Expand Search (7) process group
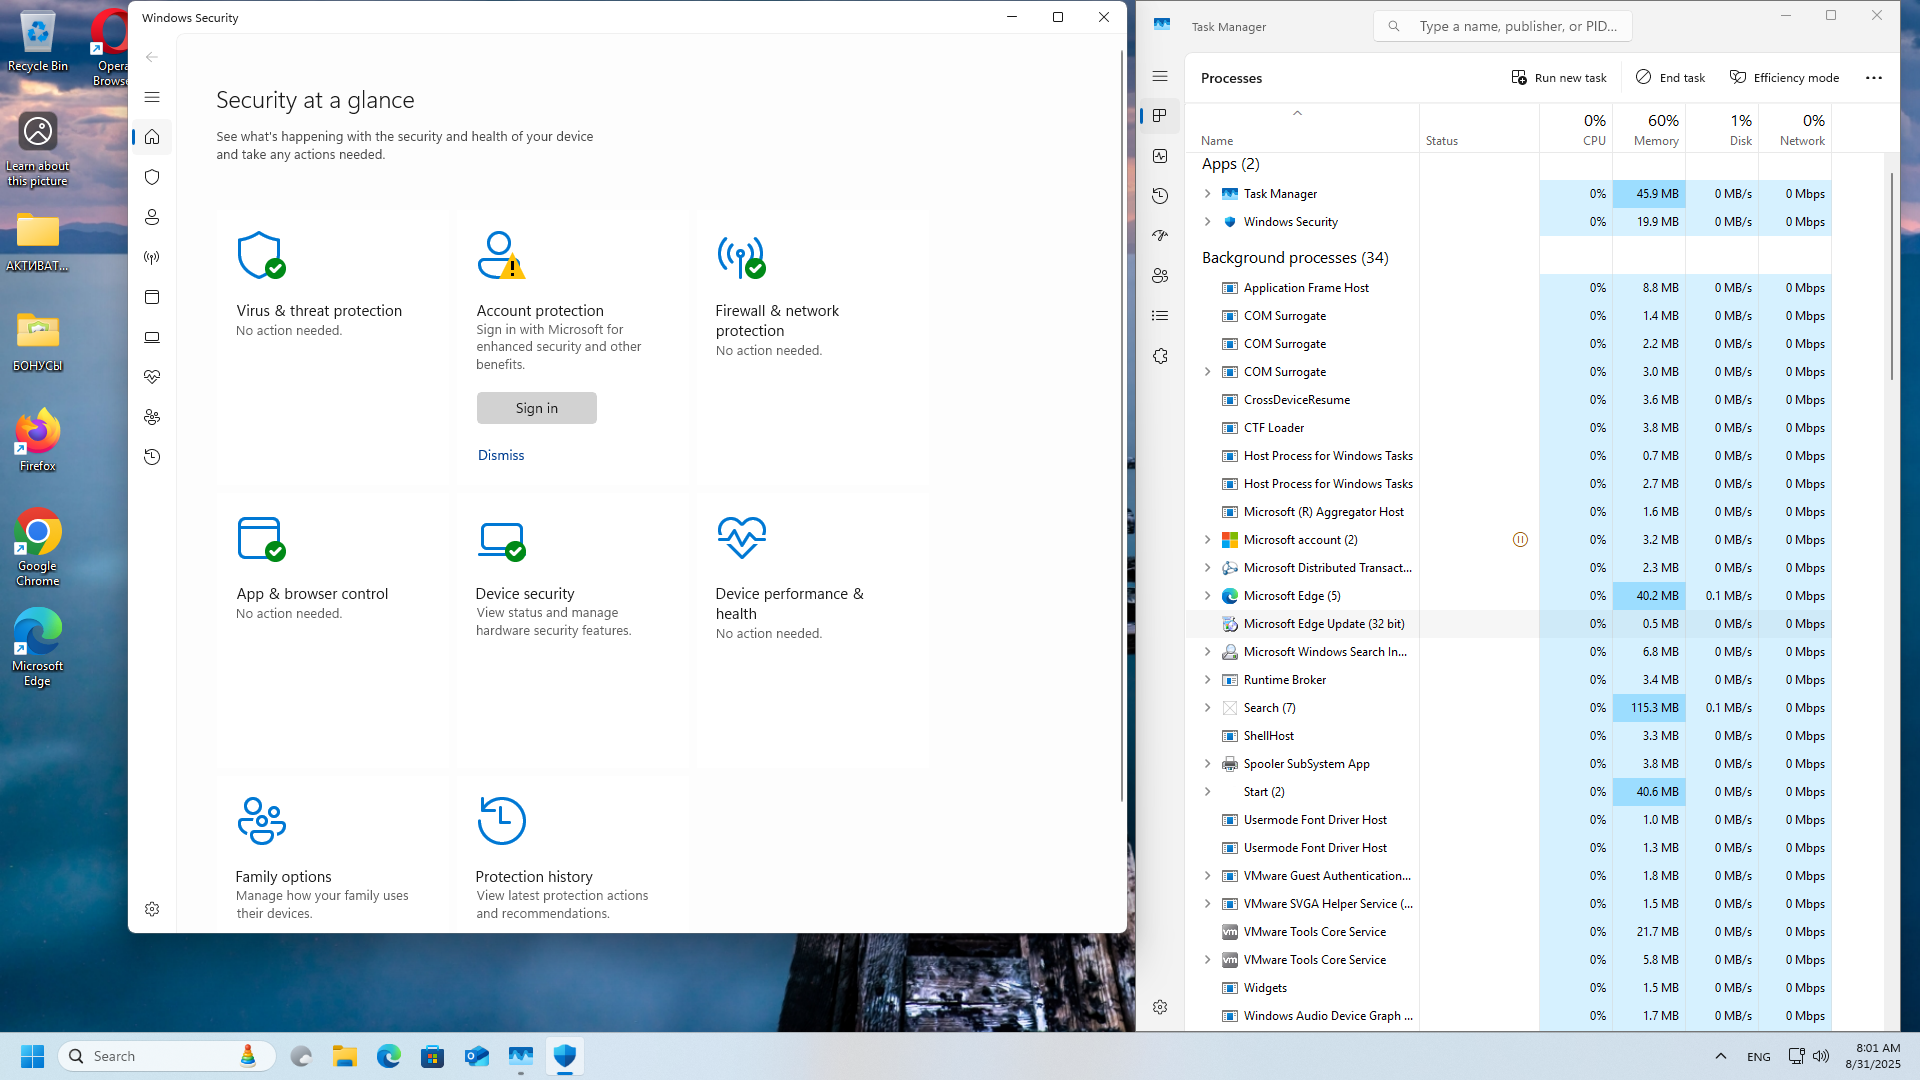This screenshot has height=1080, width=1920. point(1207,708)
